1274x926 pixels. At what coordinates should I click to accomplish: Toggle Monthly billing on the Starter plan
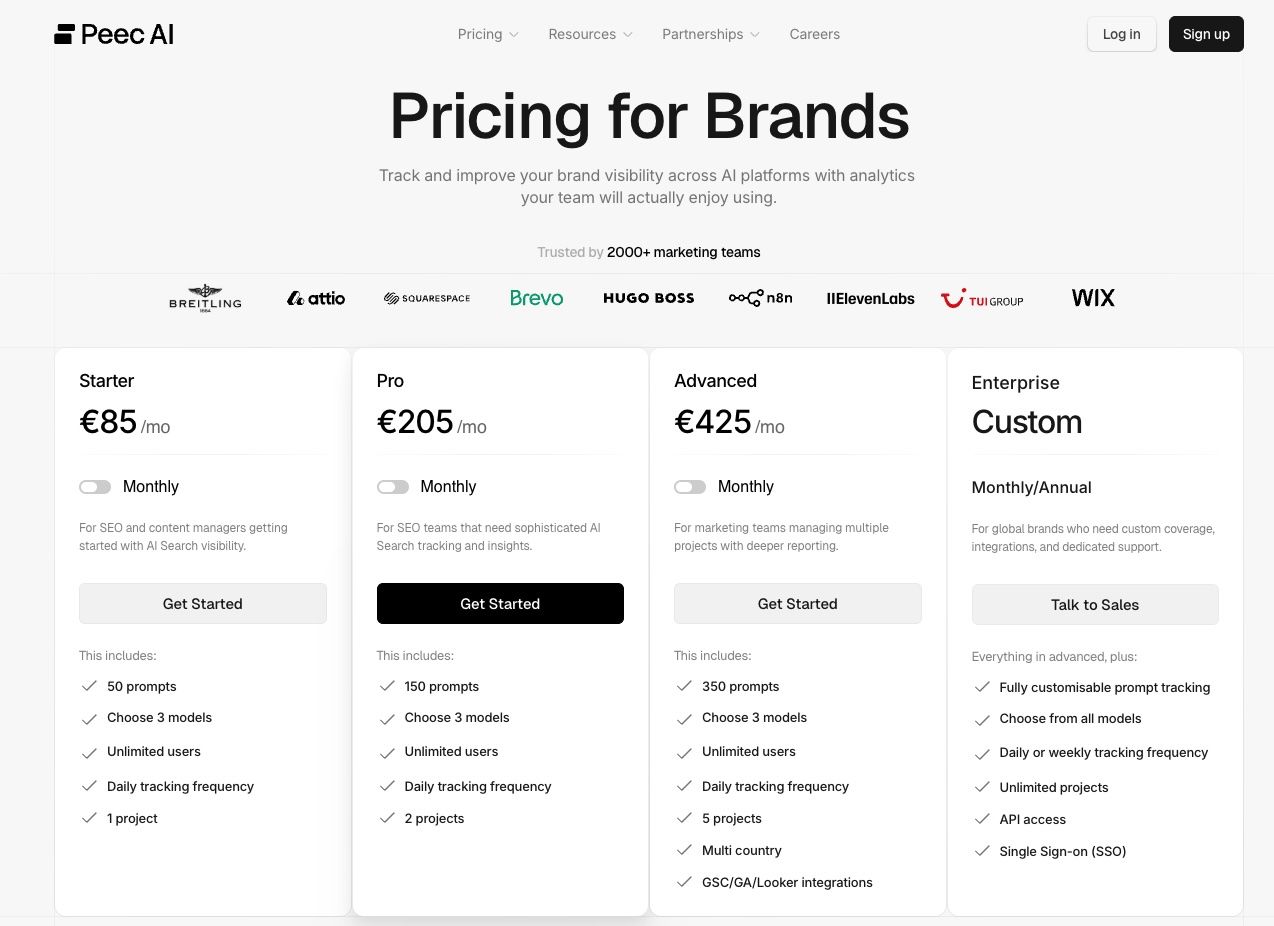[95, 486]
